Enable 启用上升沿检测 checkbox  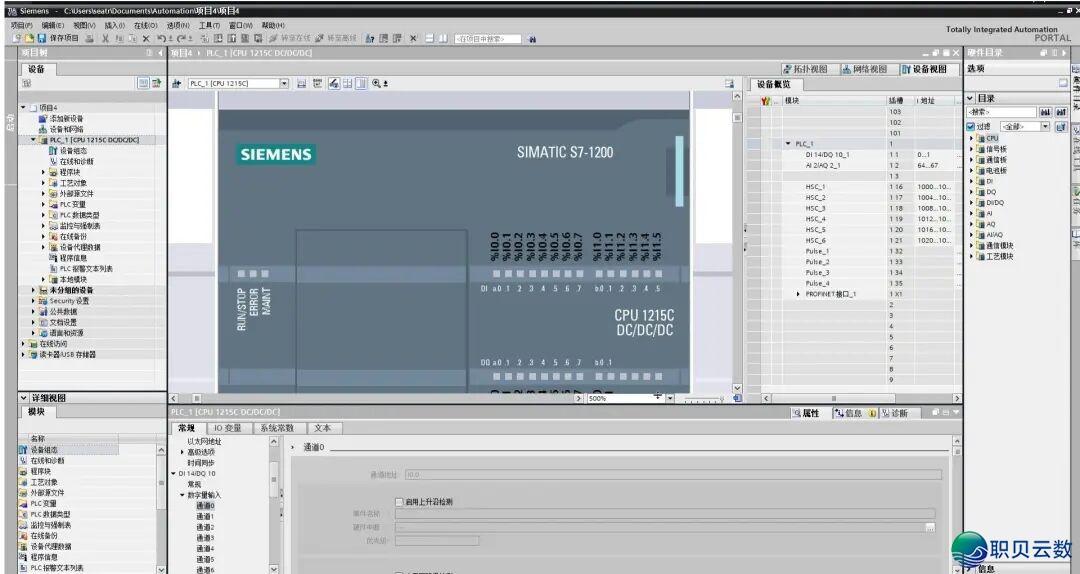point(399,502)
